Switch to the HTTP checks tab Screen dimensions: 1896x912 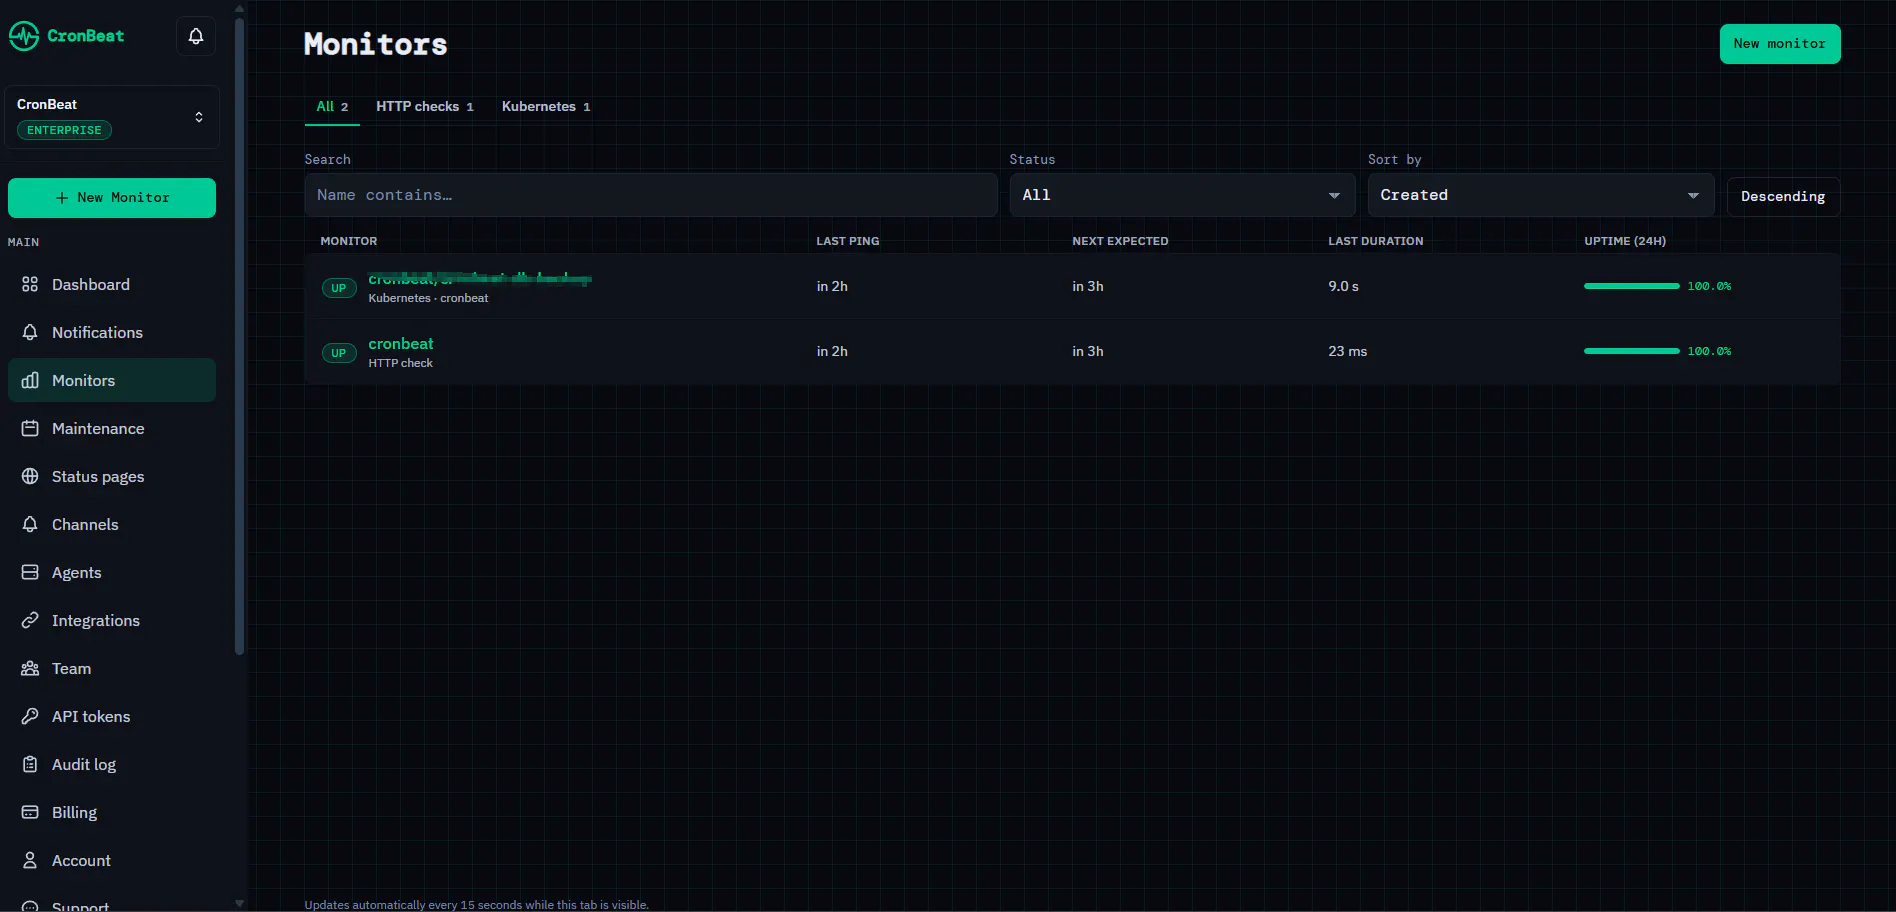(x=424, y=106)
